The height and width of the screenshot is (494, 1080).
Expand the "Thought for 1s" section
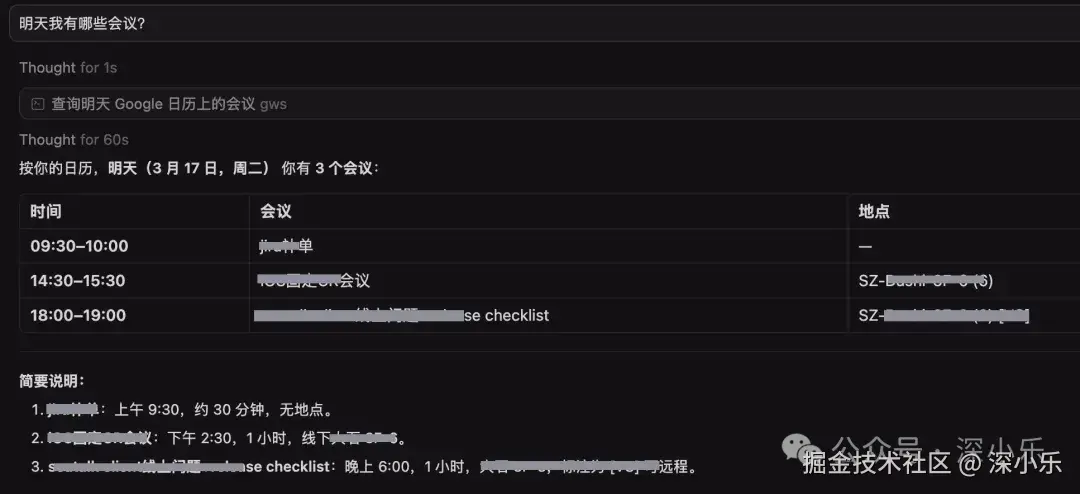coord(68,68)
